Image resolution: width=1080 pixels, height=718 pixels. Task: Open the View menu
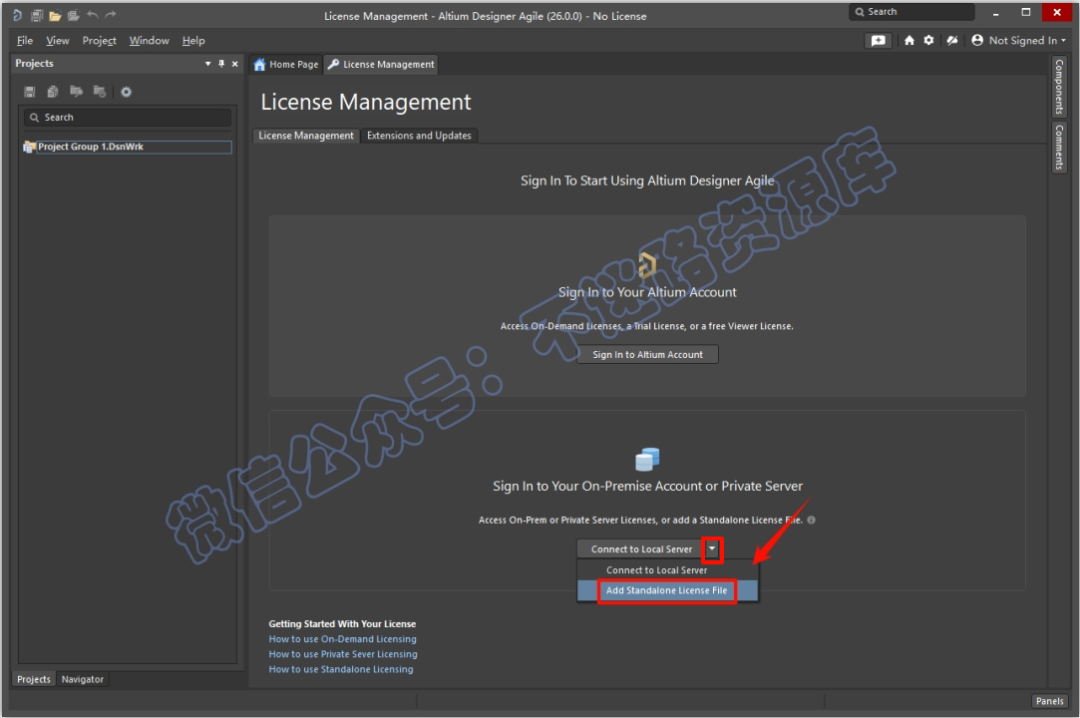[57, 41]
